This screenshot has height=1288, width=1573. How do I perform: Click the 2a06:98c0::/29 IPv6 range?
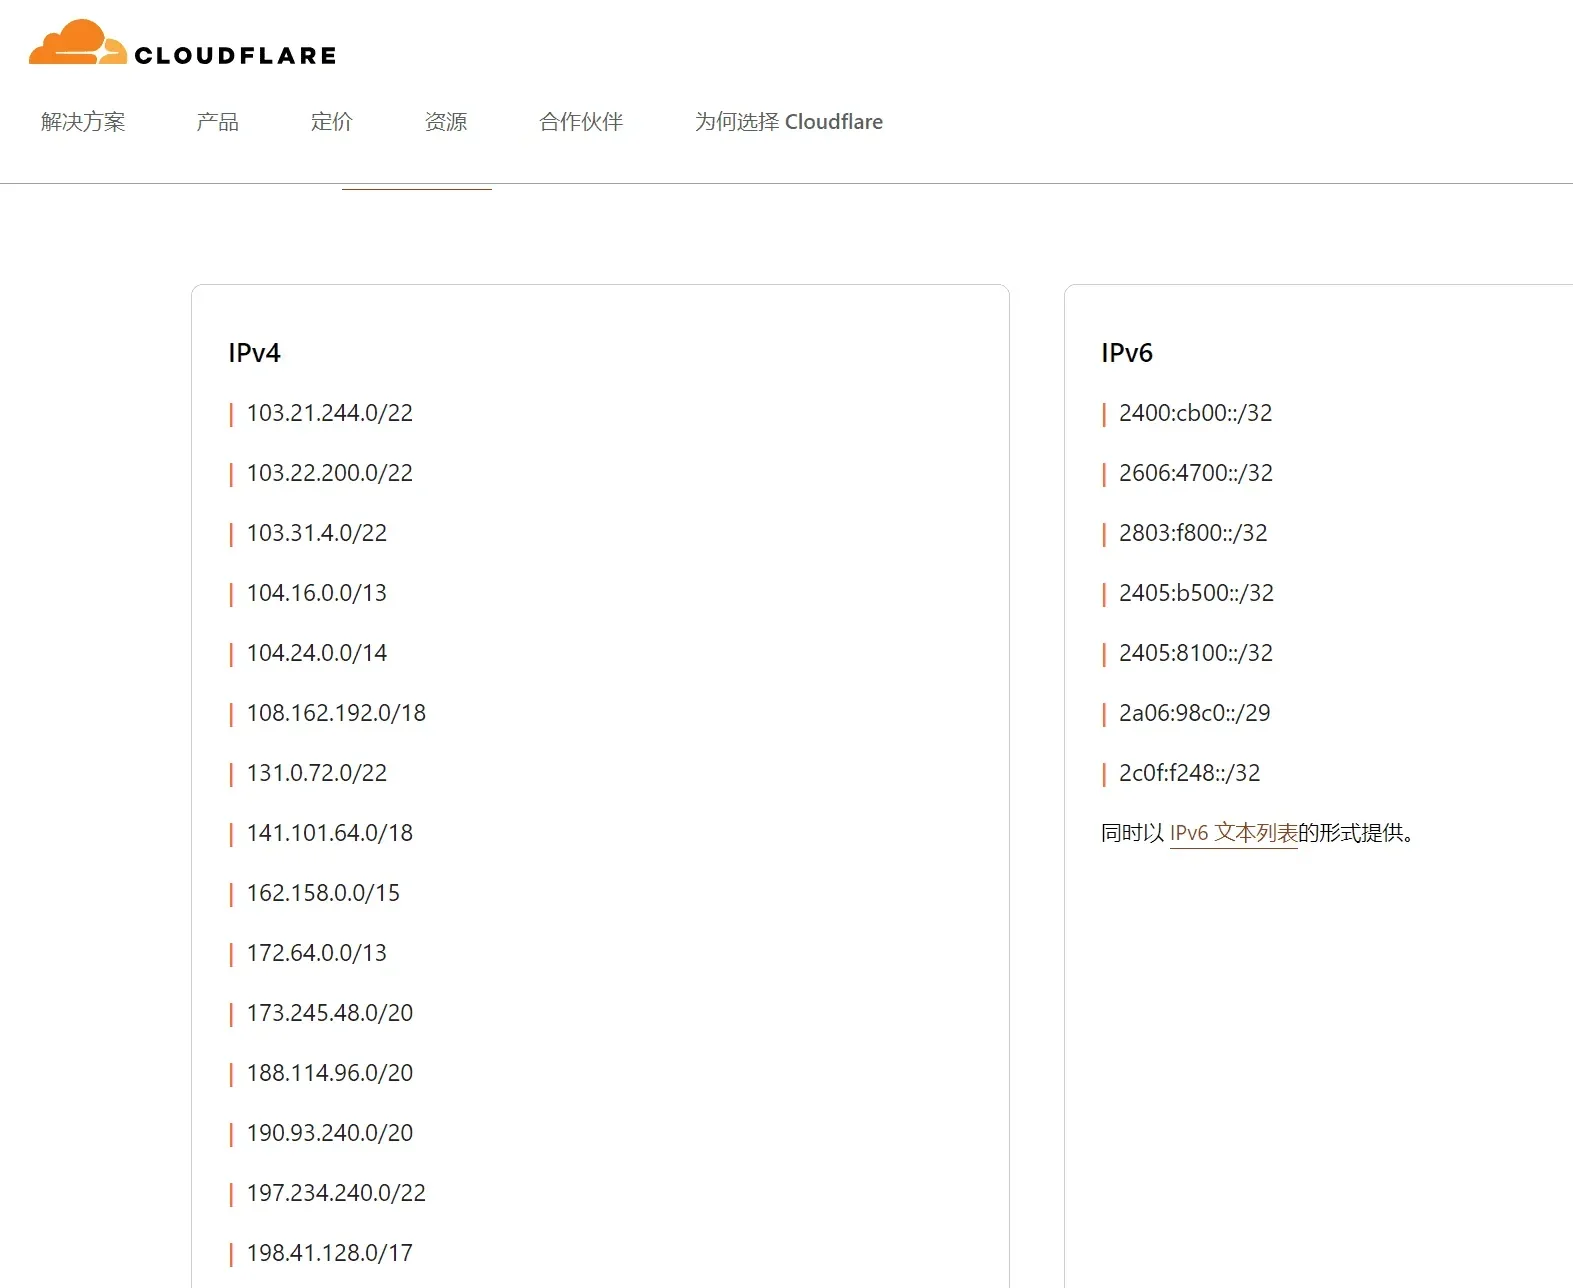click(x=1194, y=713)
